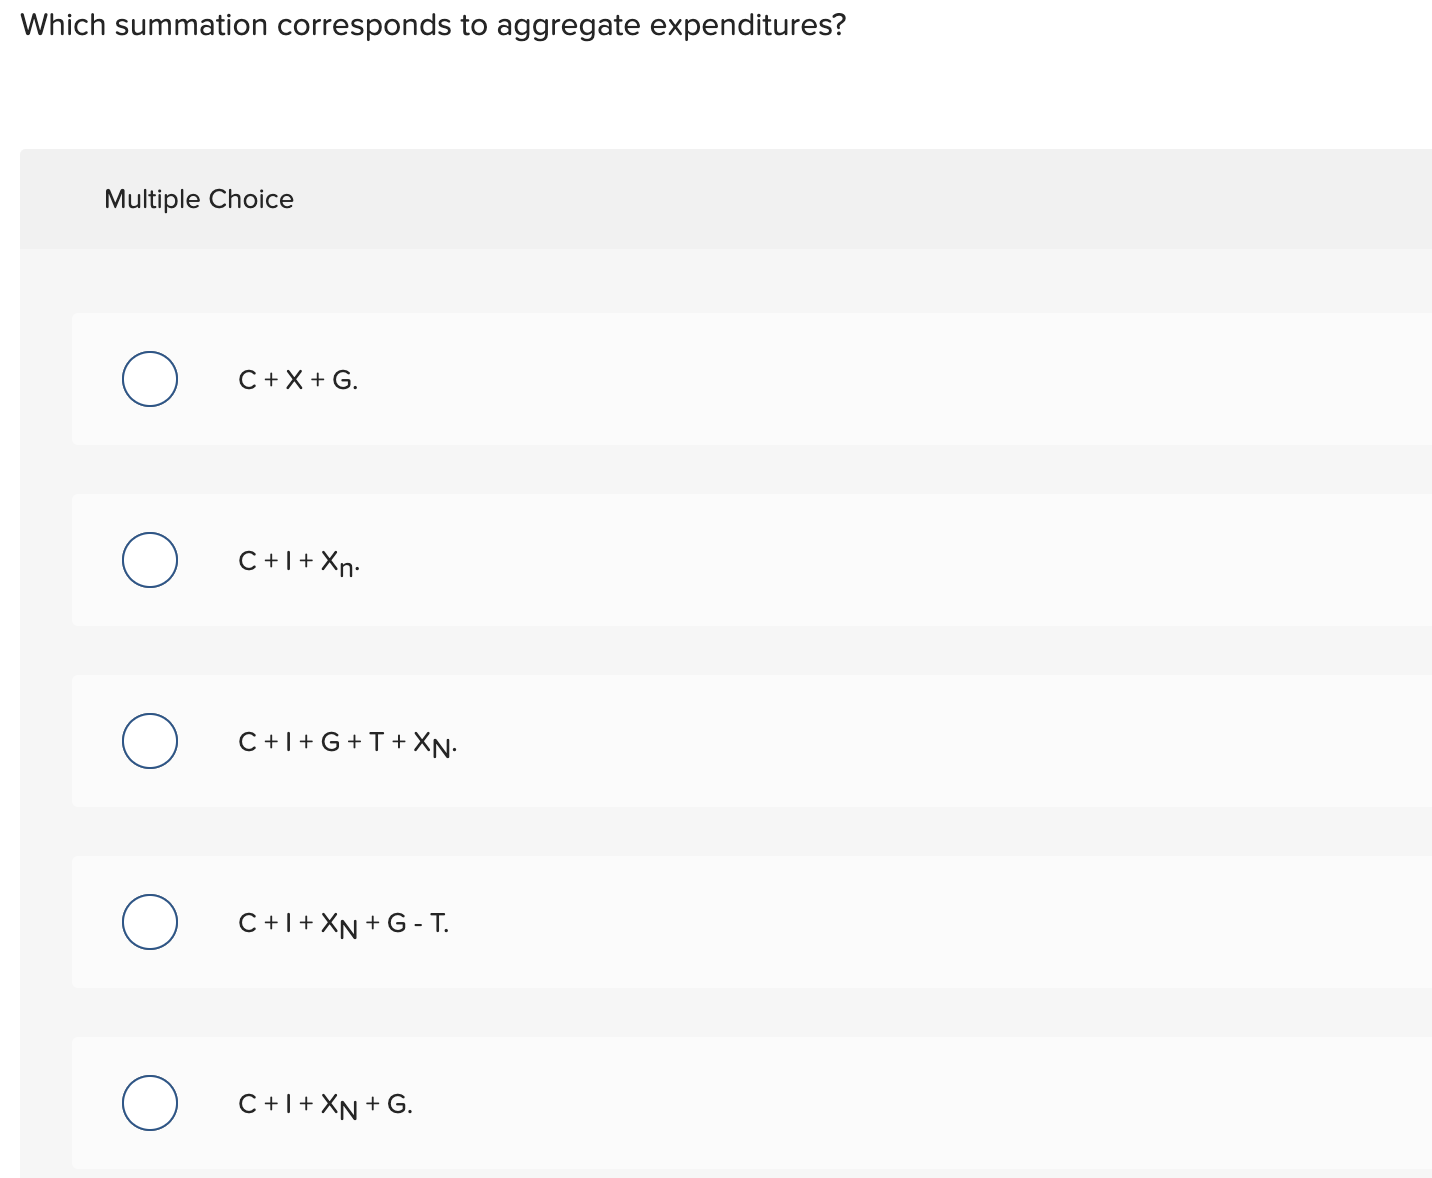
Task: Select the option that includes only three terms
Action: coord(149,379)
